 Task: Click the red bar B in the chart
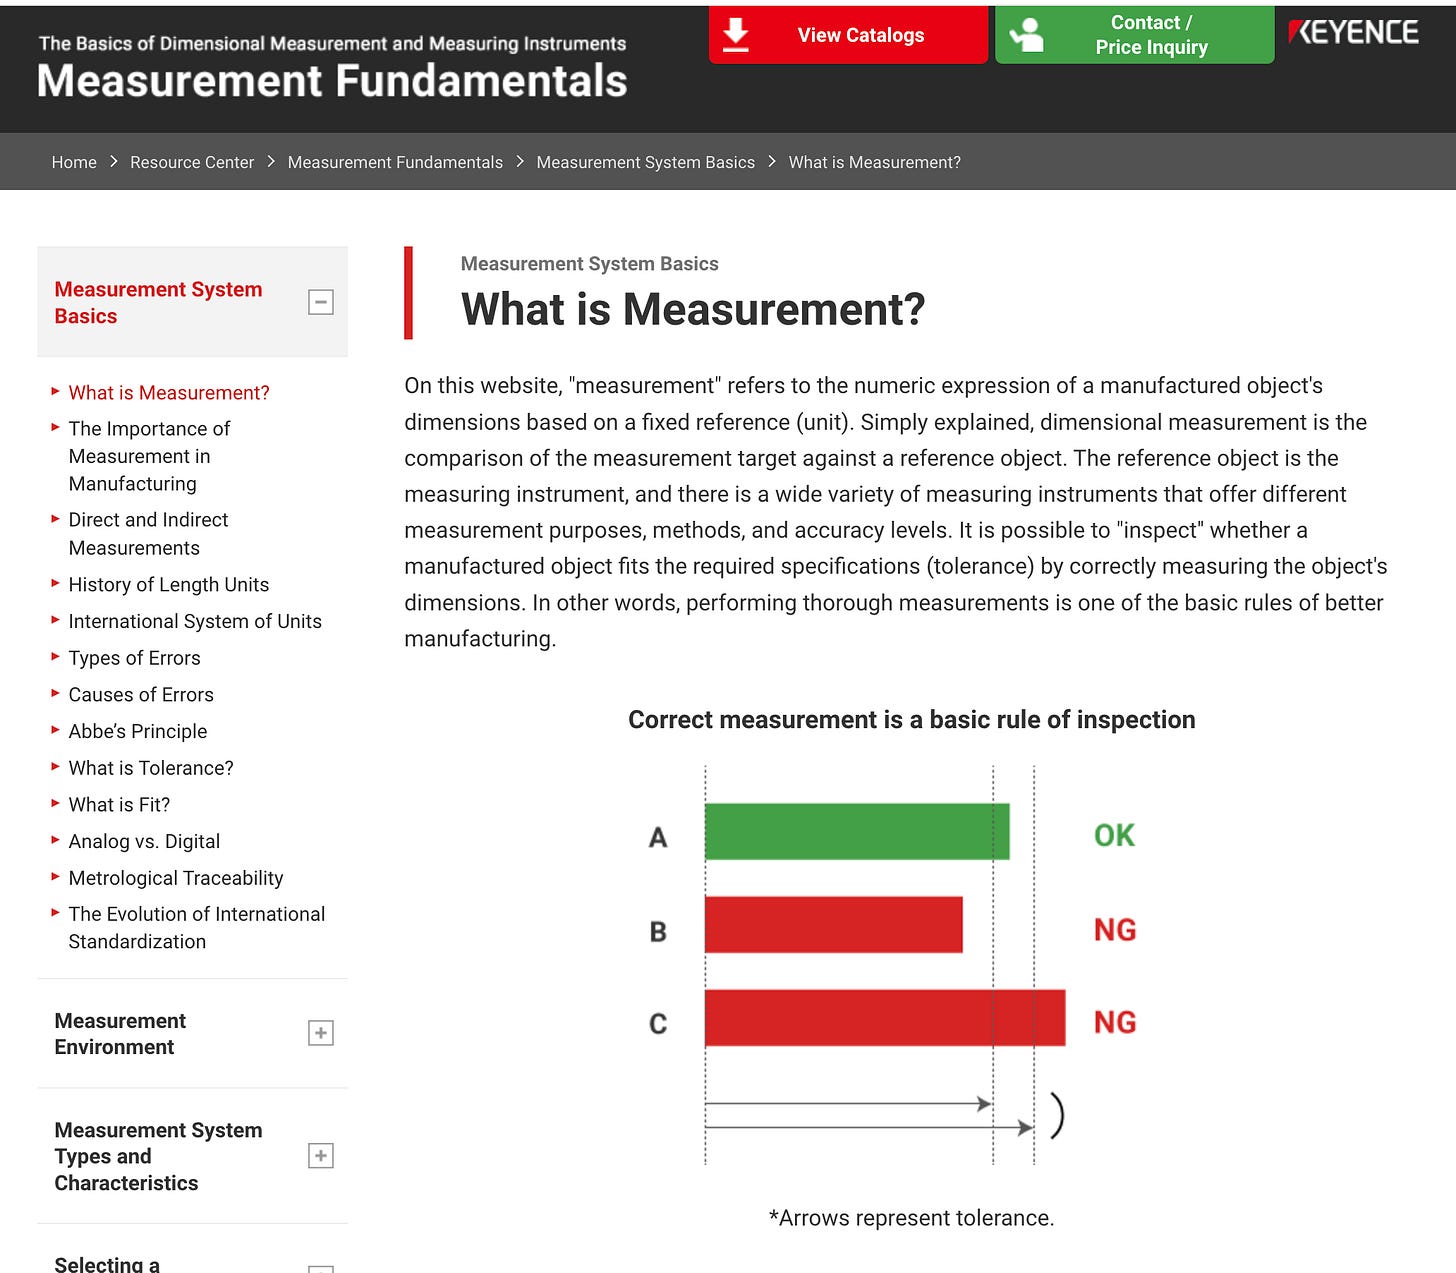(x=834, y=924)
